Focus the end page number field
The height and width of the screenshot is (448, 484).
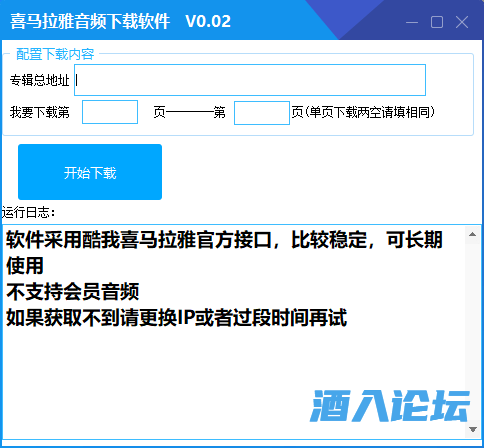point(262,113)
